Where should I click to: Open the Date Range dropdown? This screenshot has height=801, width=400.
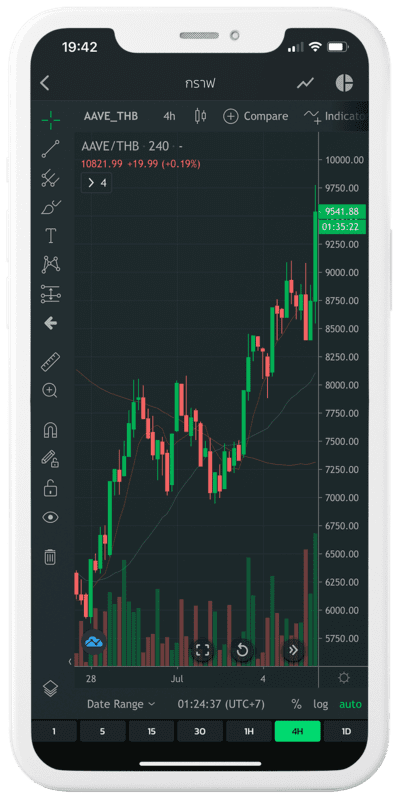tap(121, 704)
